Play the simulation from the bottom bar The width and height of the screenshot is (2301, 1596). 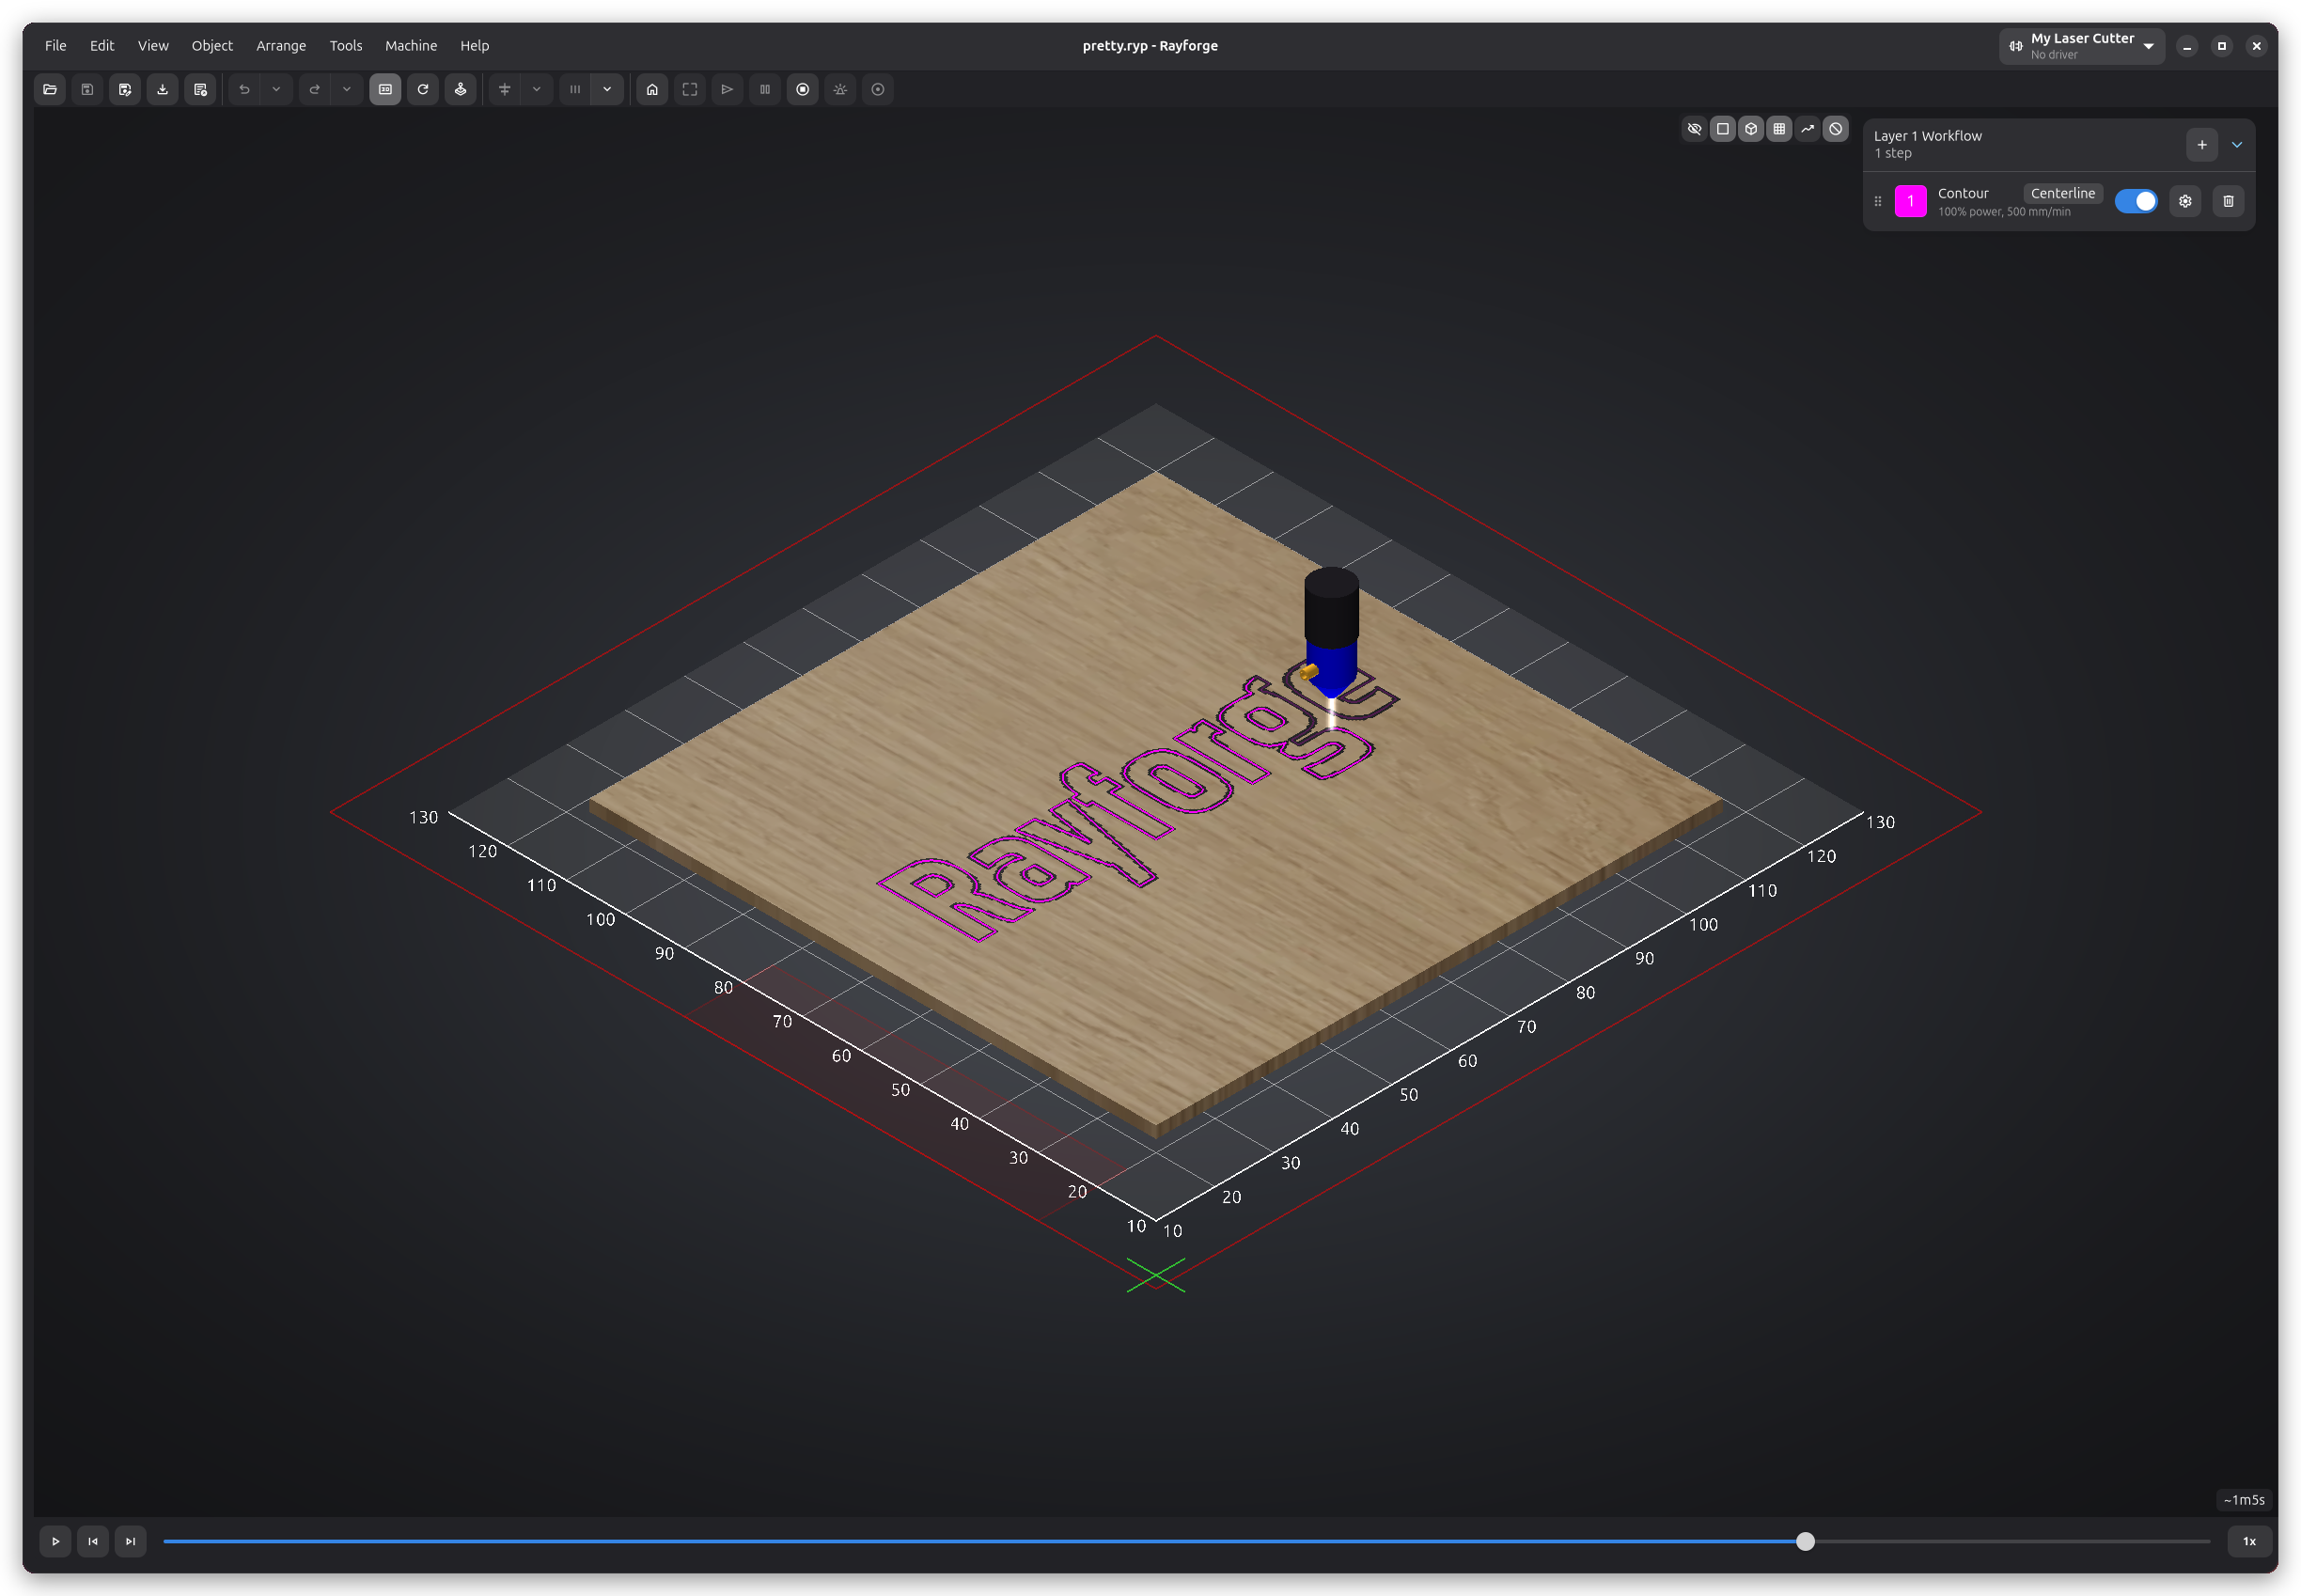[55, 1541]
